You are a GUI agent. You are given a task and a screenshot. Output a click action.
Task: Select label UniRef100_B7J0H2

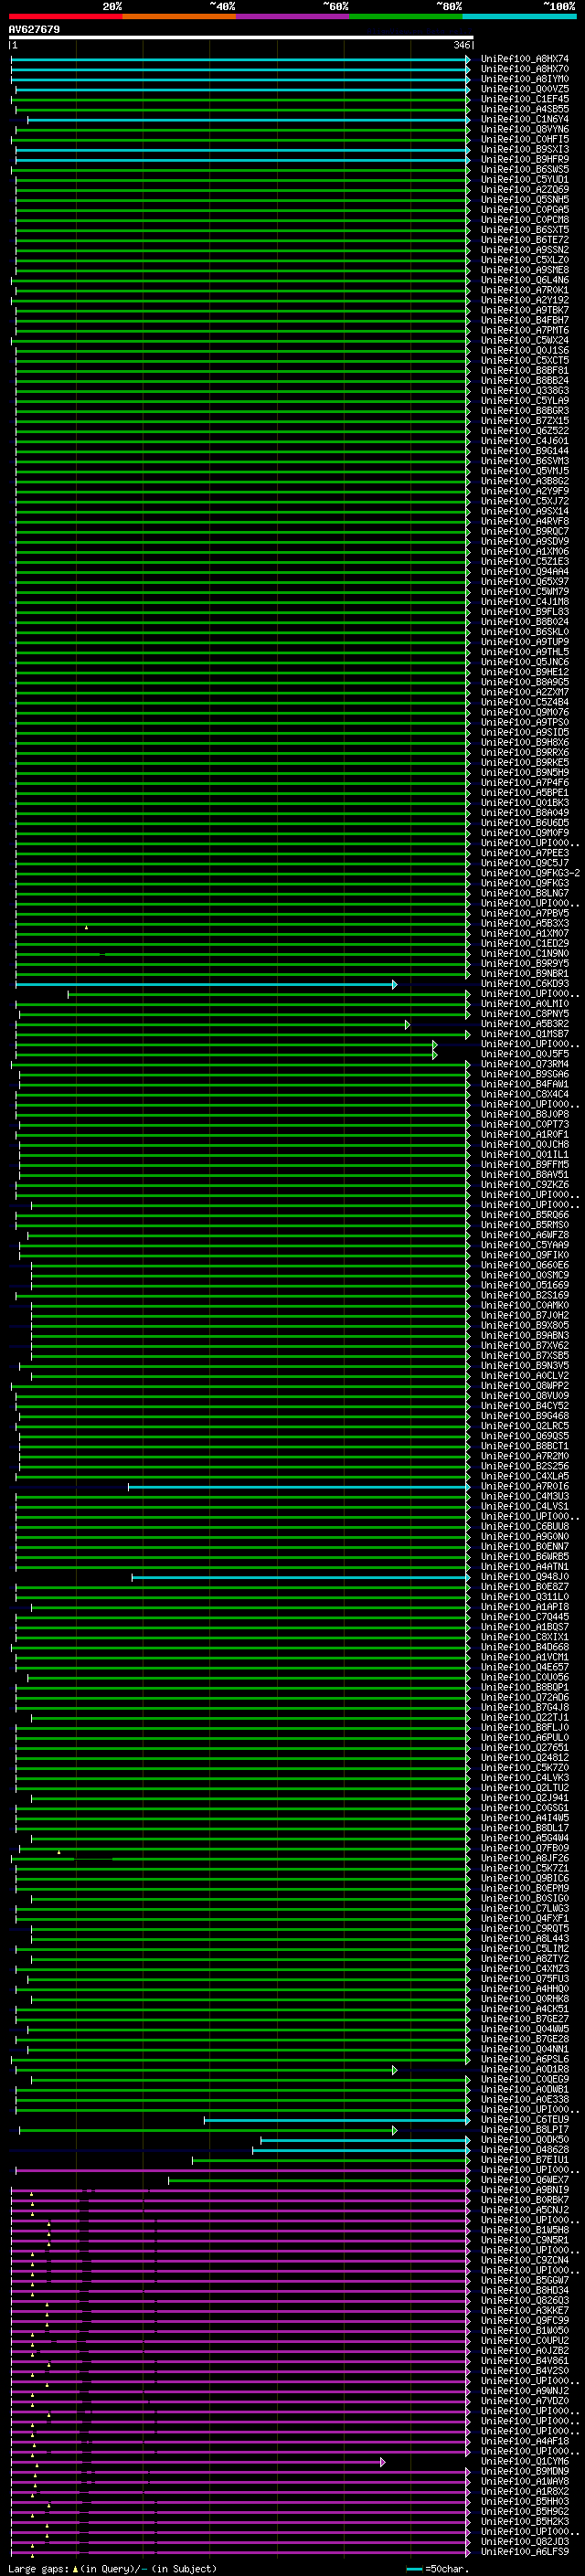(x=525, y=1315)
